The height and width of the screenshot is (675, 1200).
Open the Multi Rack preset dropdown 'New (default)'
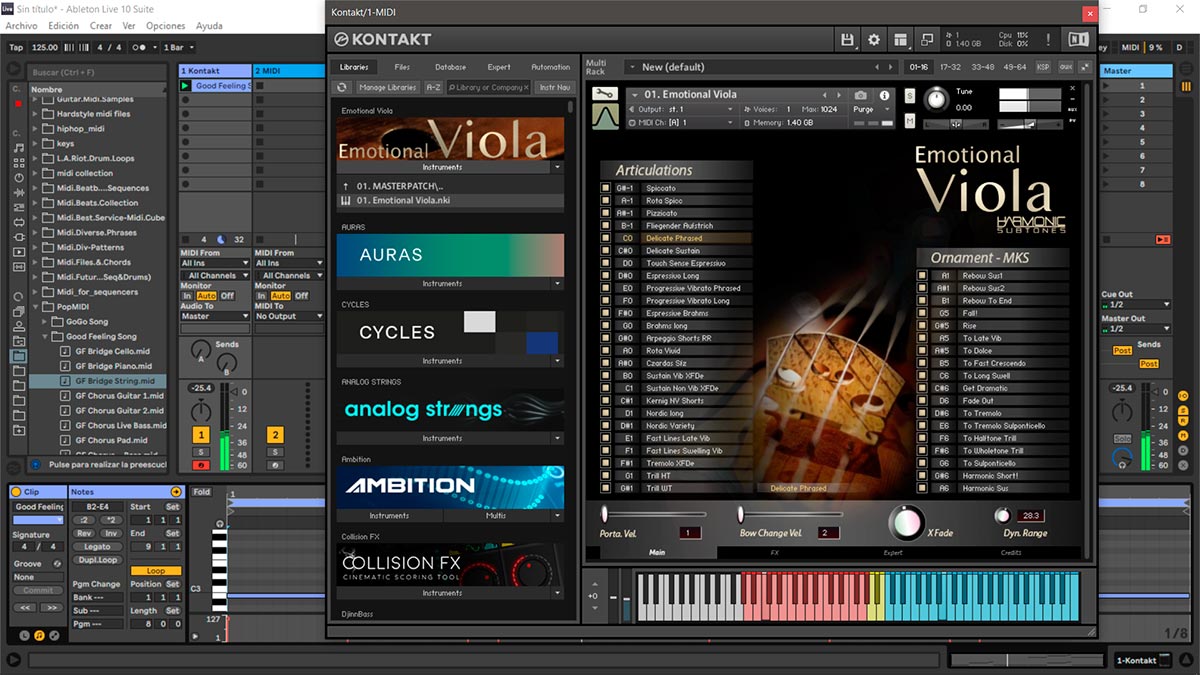pyautogui.click(x=759, y=67)
